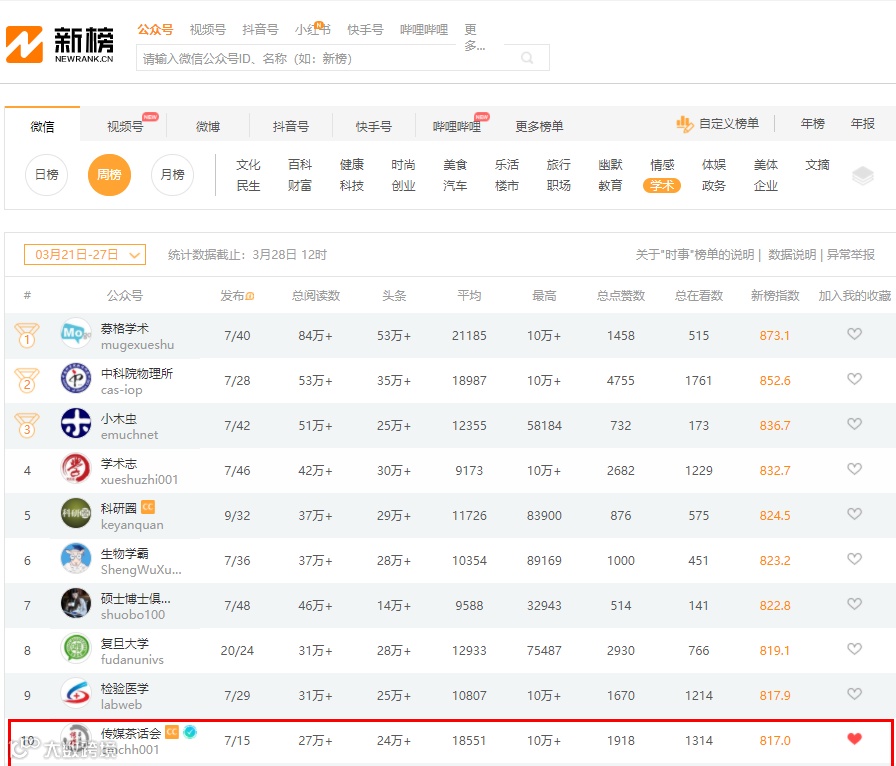Open 小木虫 account avatar
Screen dimensions: 896x766
pyautogui.click(x=76, y=423)
